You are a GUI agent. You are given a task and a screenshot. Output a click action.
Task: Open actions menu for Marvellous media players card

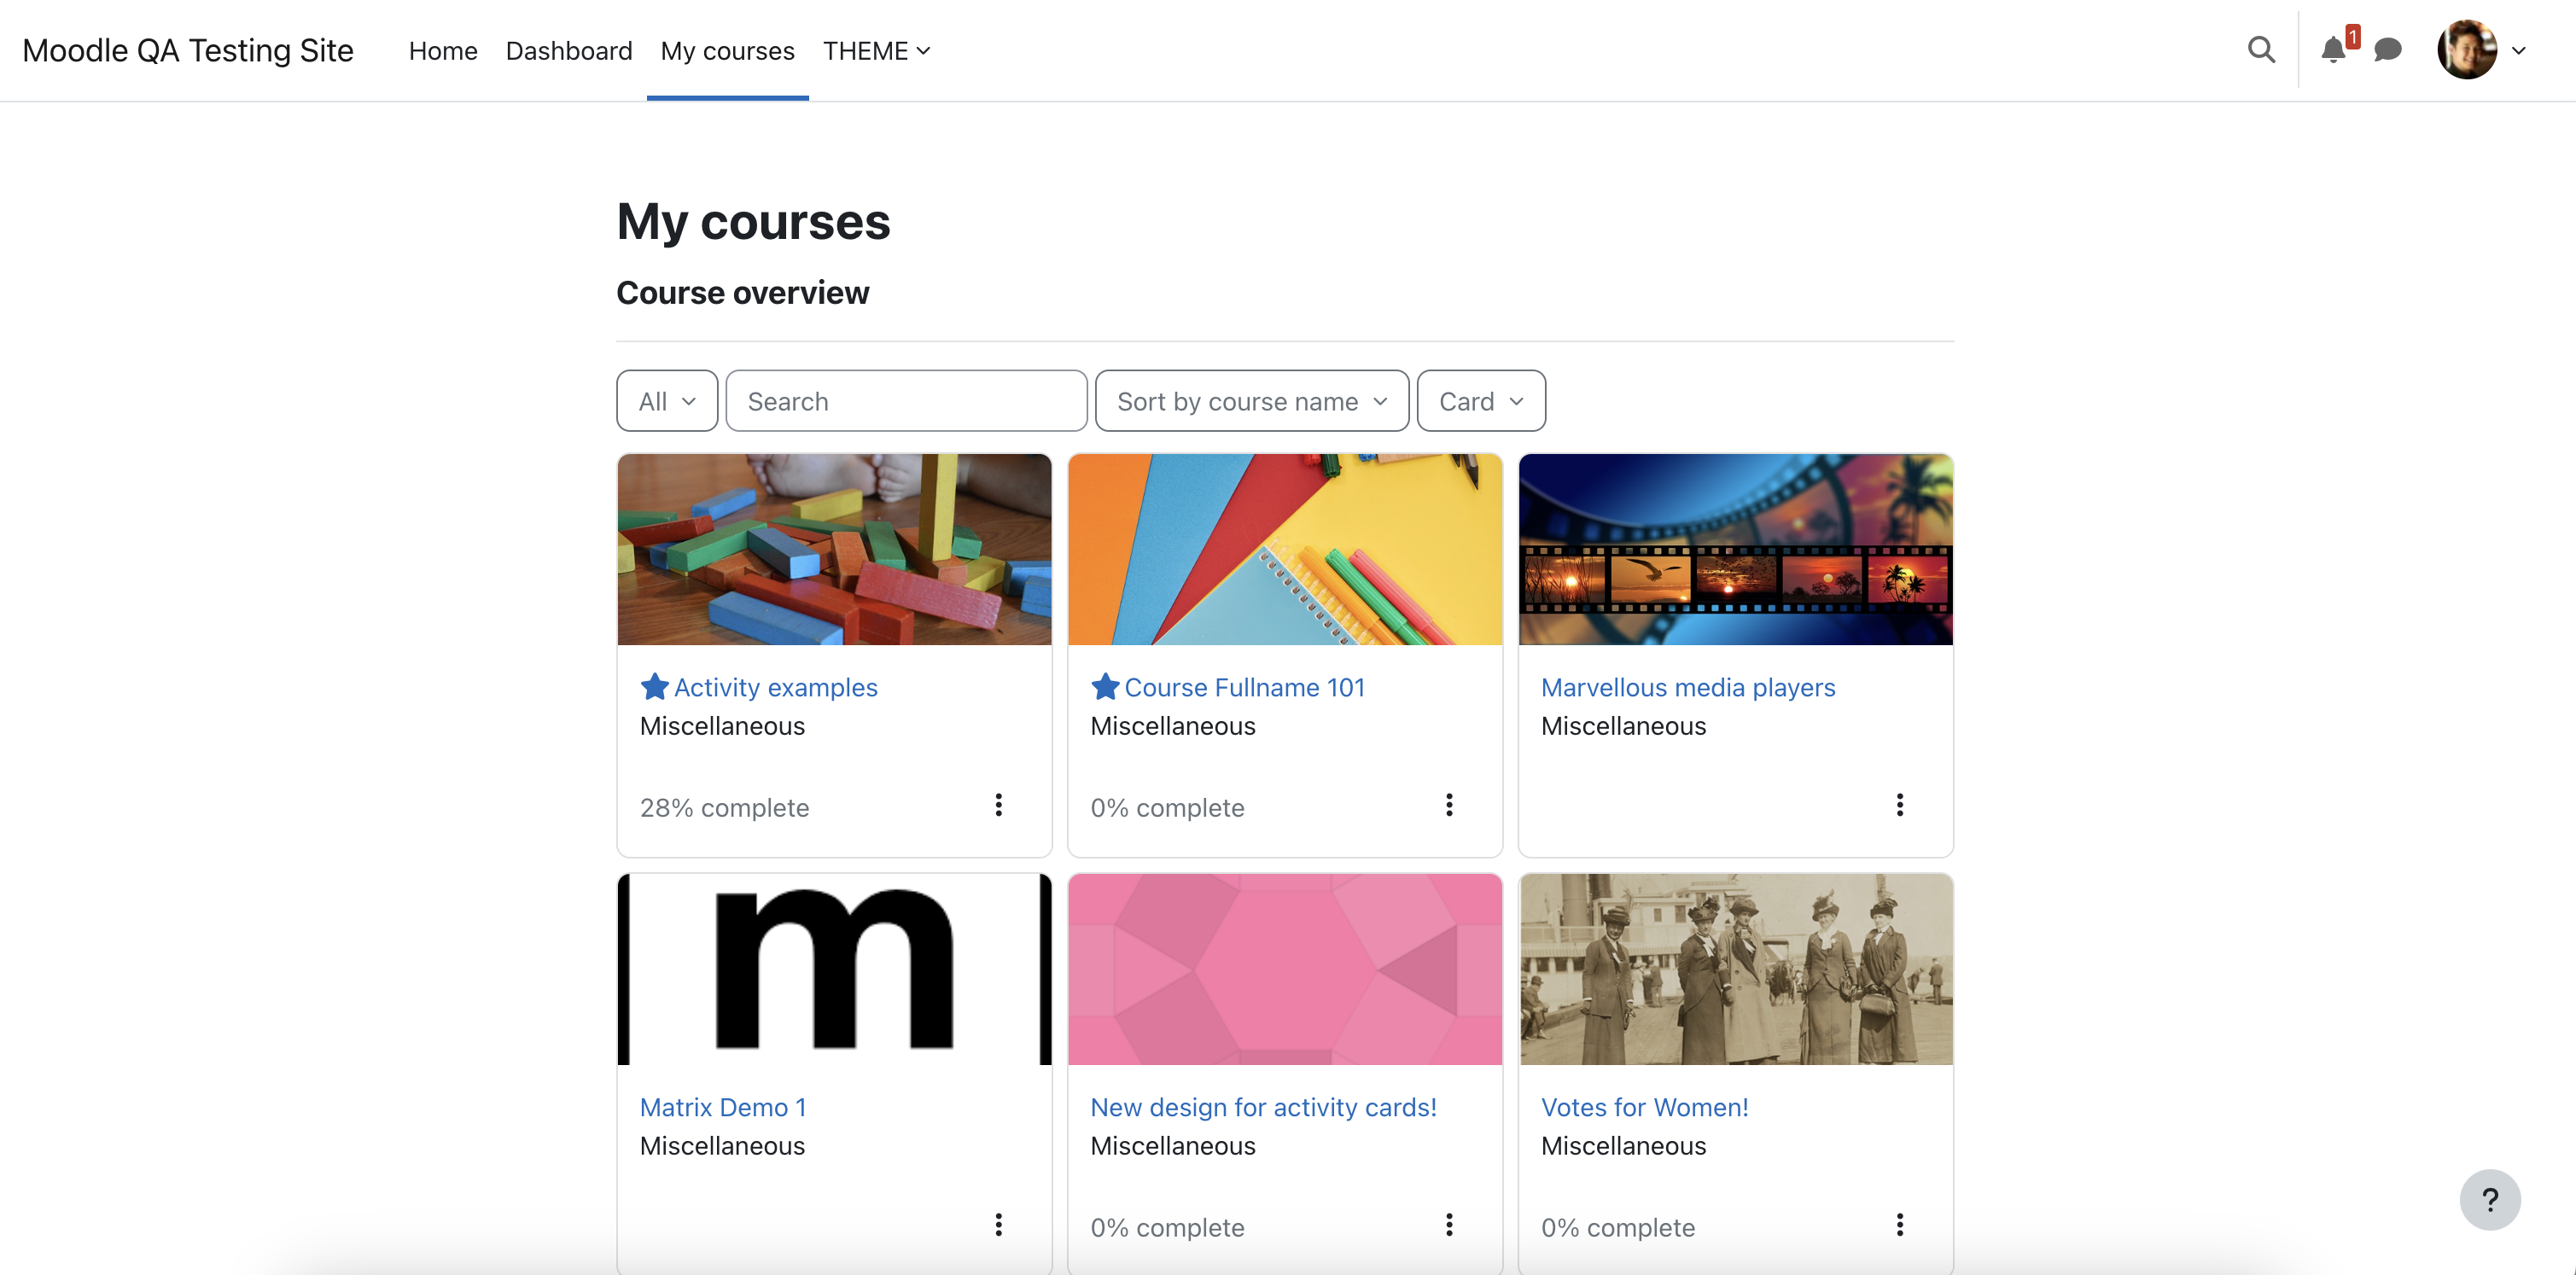click(1899, 805)
